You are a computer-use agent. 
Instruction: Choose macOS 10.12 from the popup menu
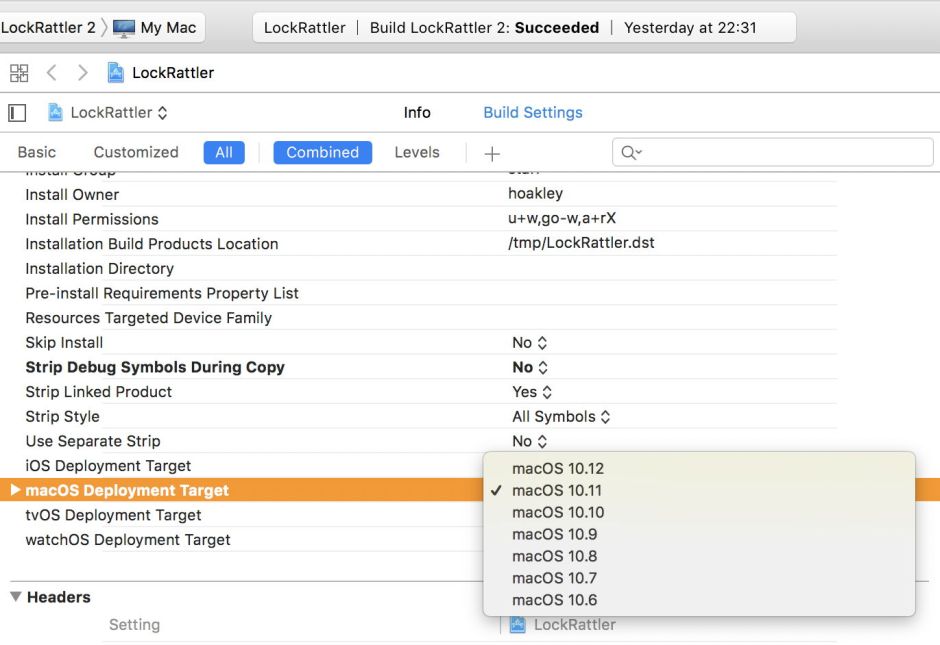click(x=558, y=468)
